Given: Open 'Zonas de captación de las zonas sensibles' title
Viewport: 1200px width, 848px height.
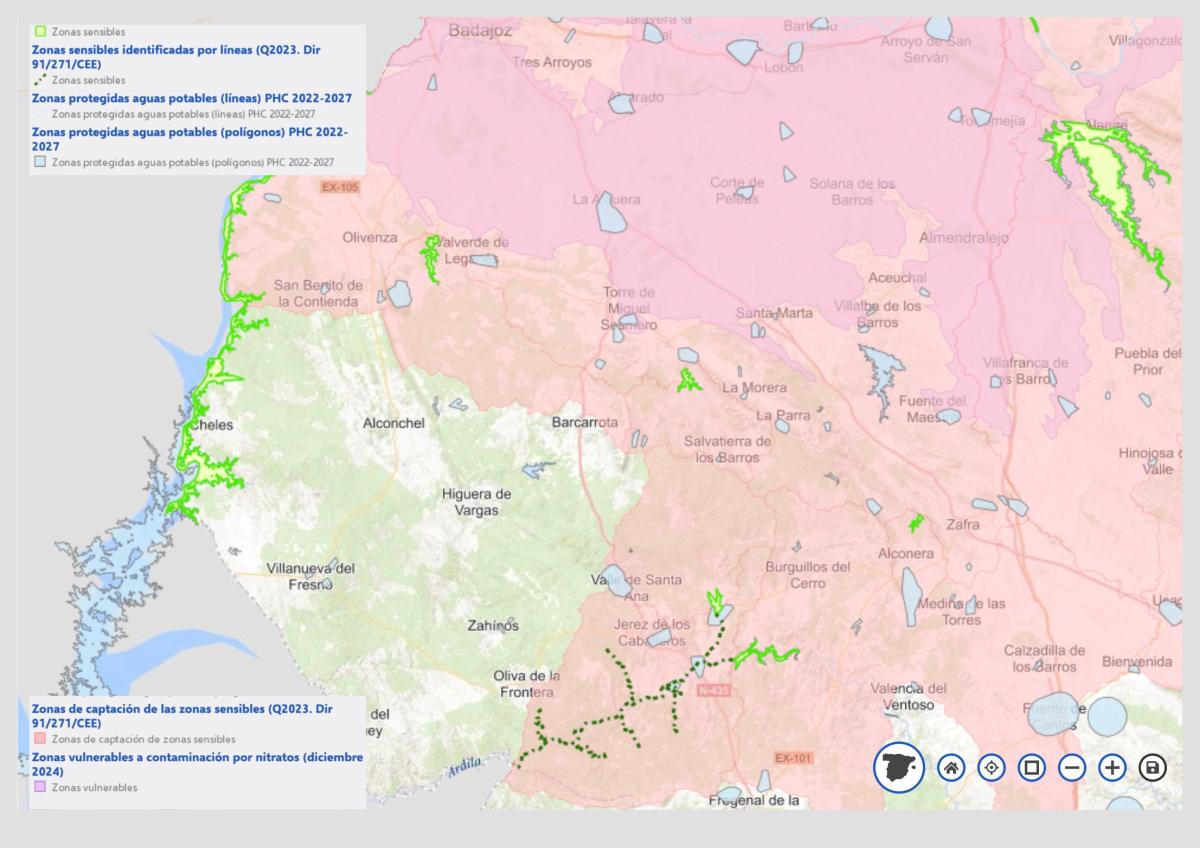Looking at the screenshot, I should pos(182,715).
